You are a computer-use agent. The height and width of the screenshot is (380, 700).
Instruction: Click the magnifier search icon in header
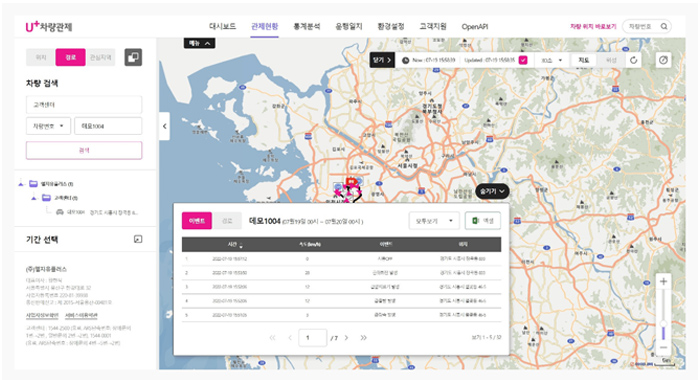click(x=664, y=26)
